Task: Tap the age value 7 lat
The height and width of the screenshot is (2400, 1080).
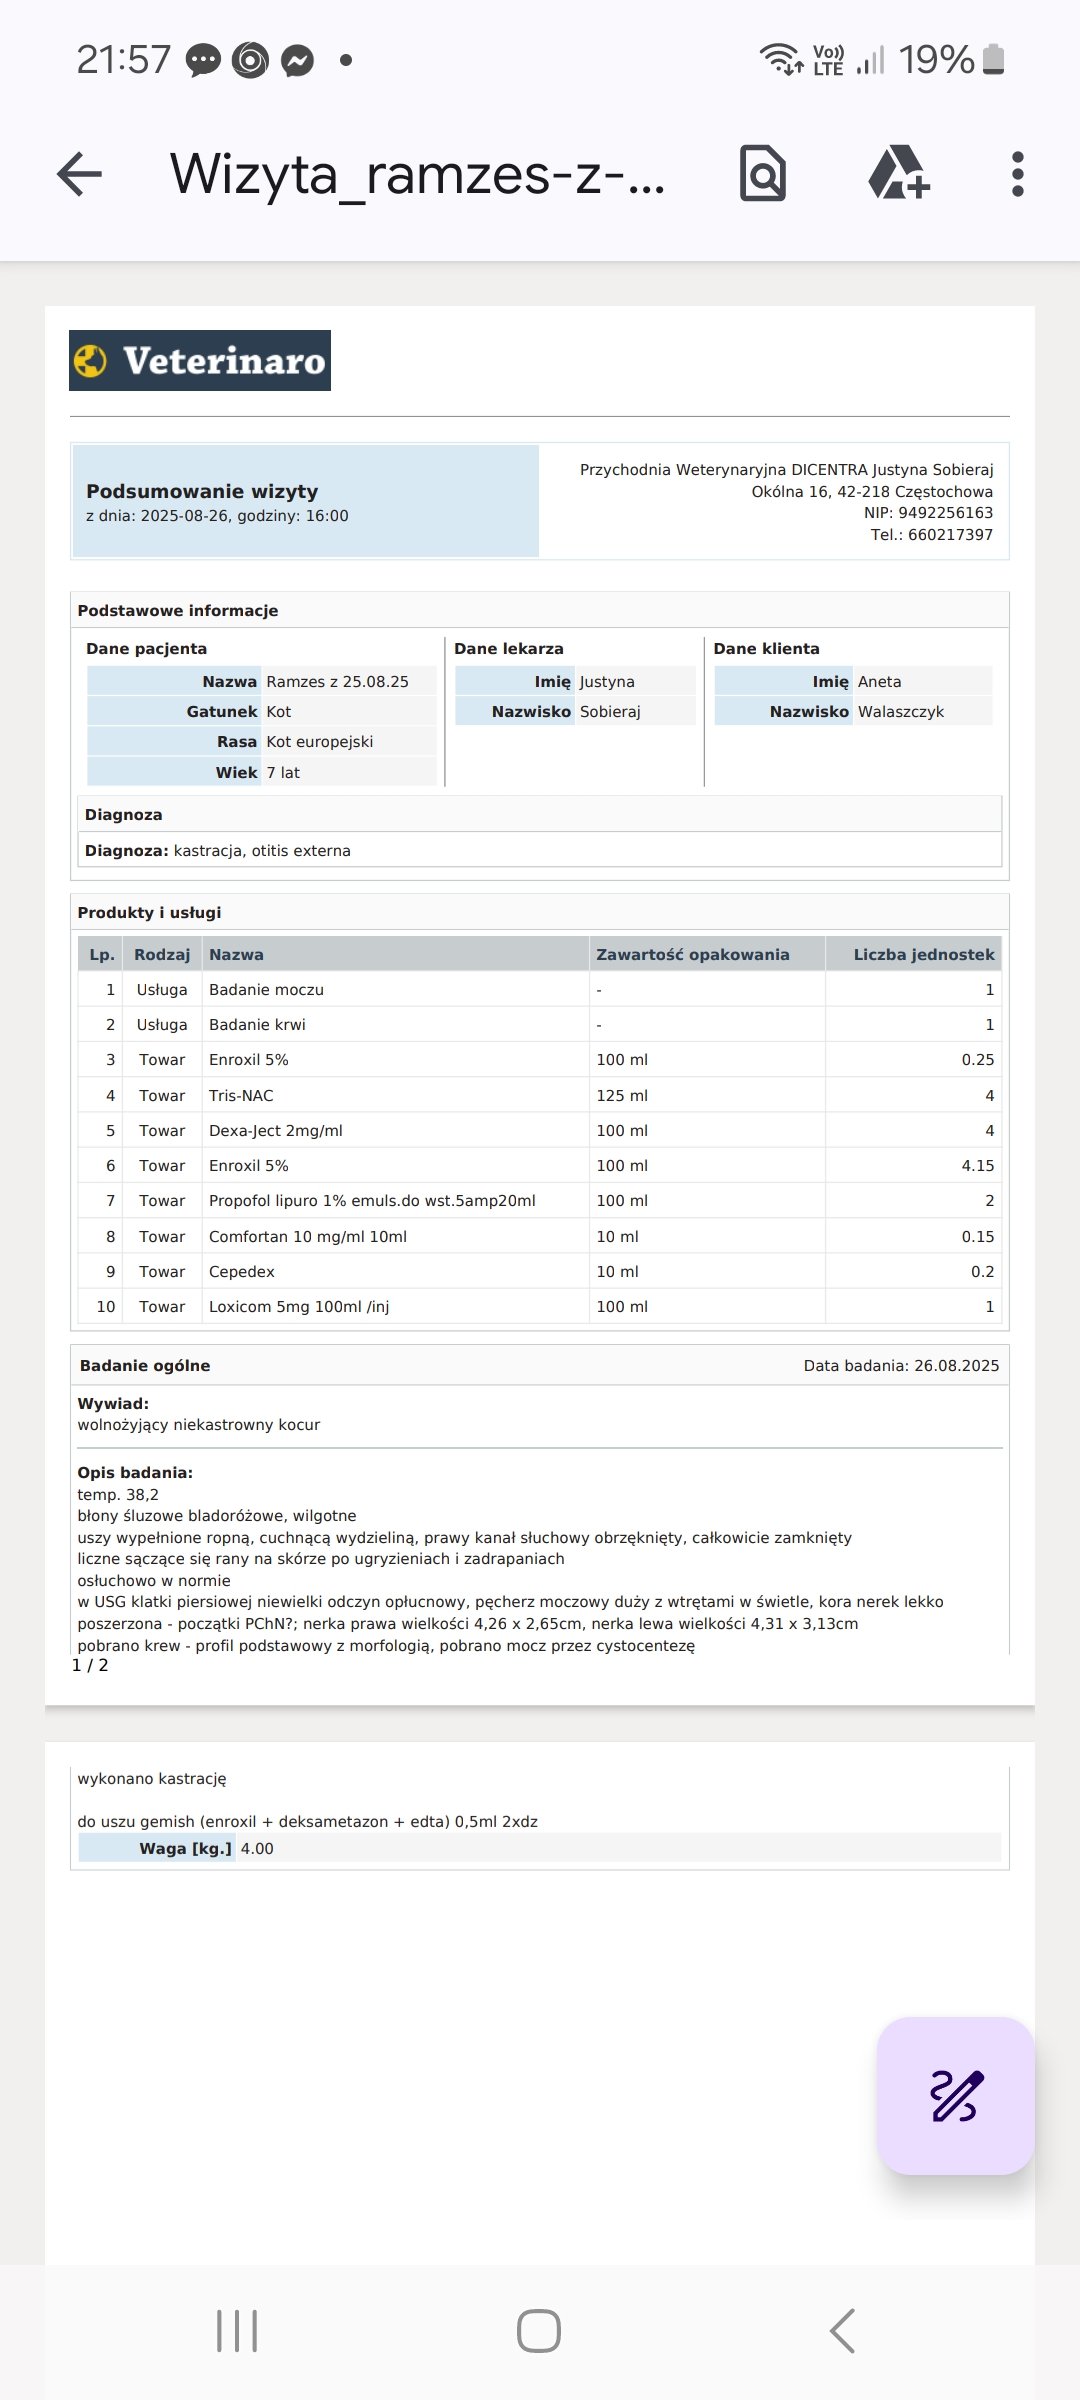Action: (x=283, y=773)
